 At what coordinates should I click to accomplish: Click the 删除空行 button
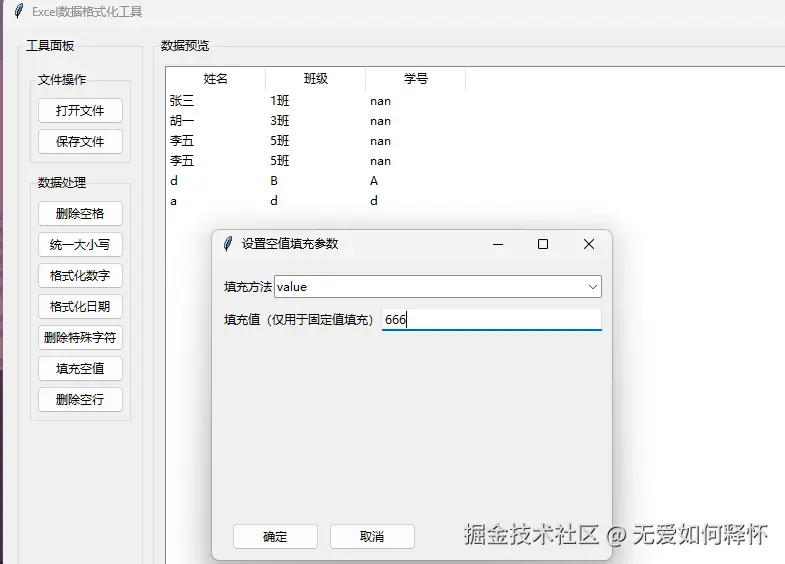(80, 400)
